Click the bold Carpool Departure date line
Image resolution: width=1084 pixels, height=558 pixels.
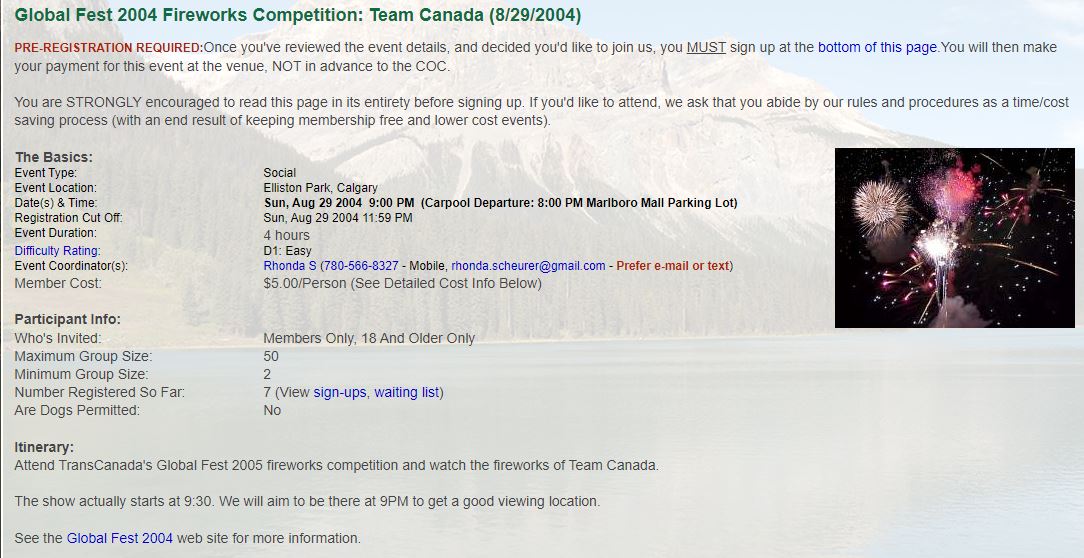500,203
